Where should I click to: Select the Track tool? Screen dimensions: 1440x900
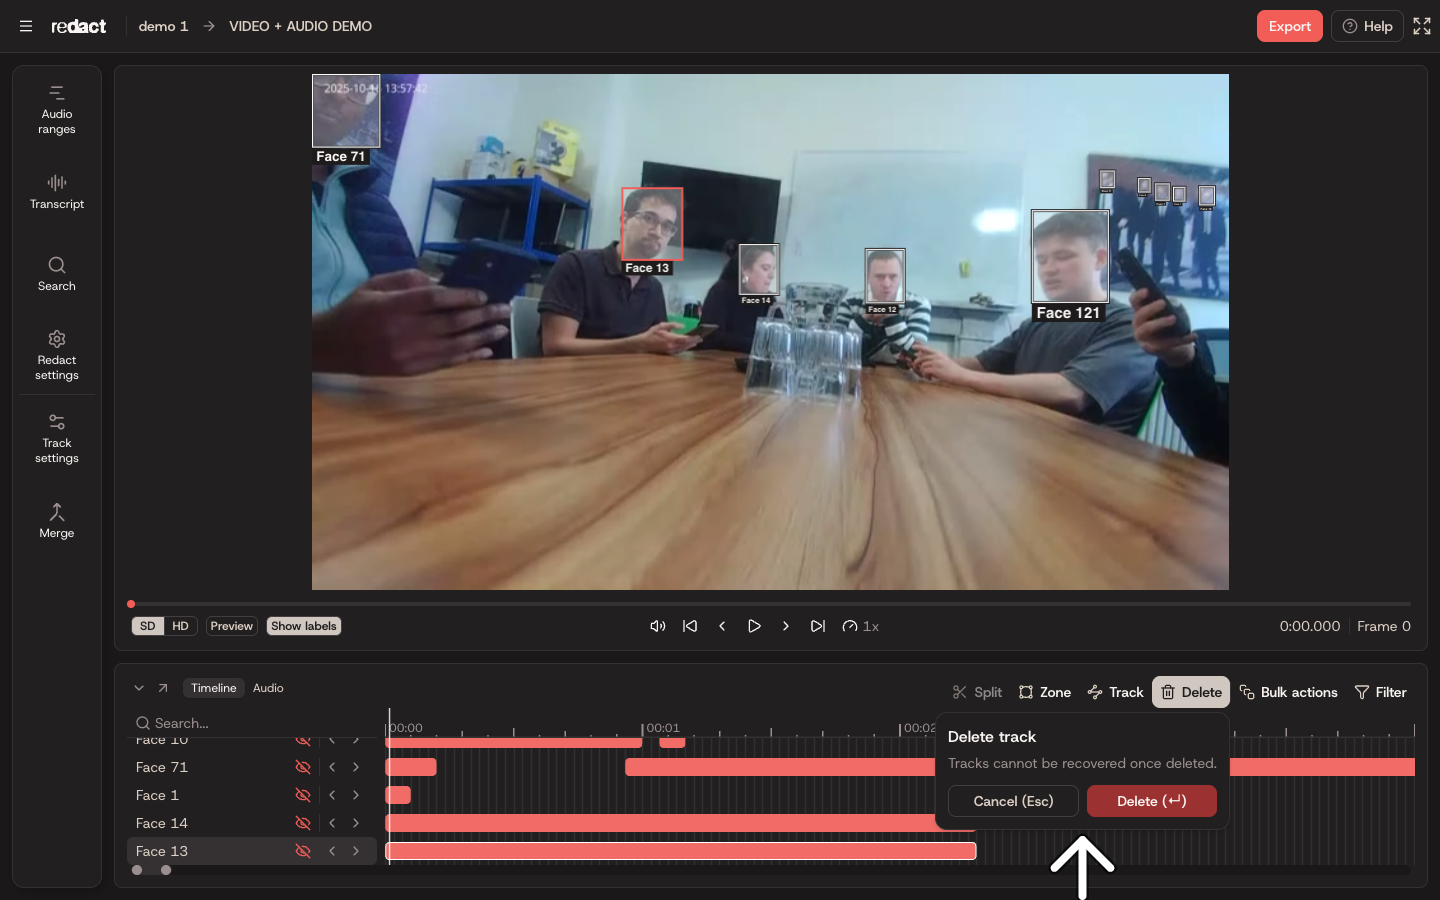(x=1115, y=692)
